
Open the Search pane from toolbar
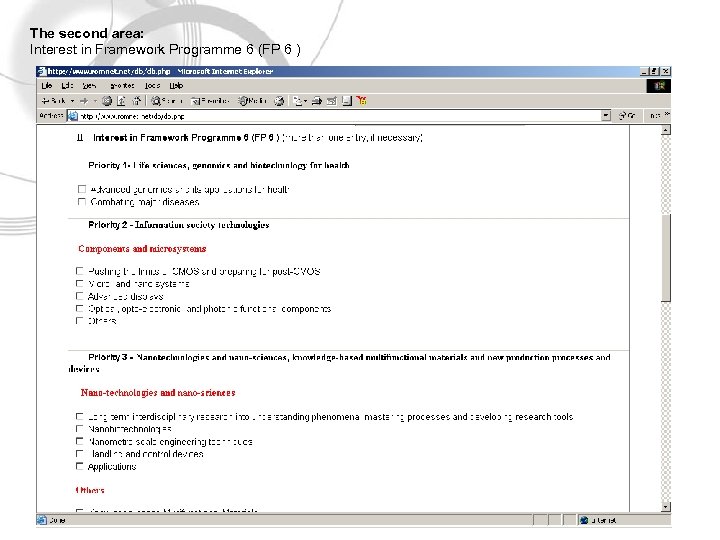(x=166, y=101)
